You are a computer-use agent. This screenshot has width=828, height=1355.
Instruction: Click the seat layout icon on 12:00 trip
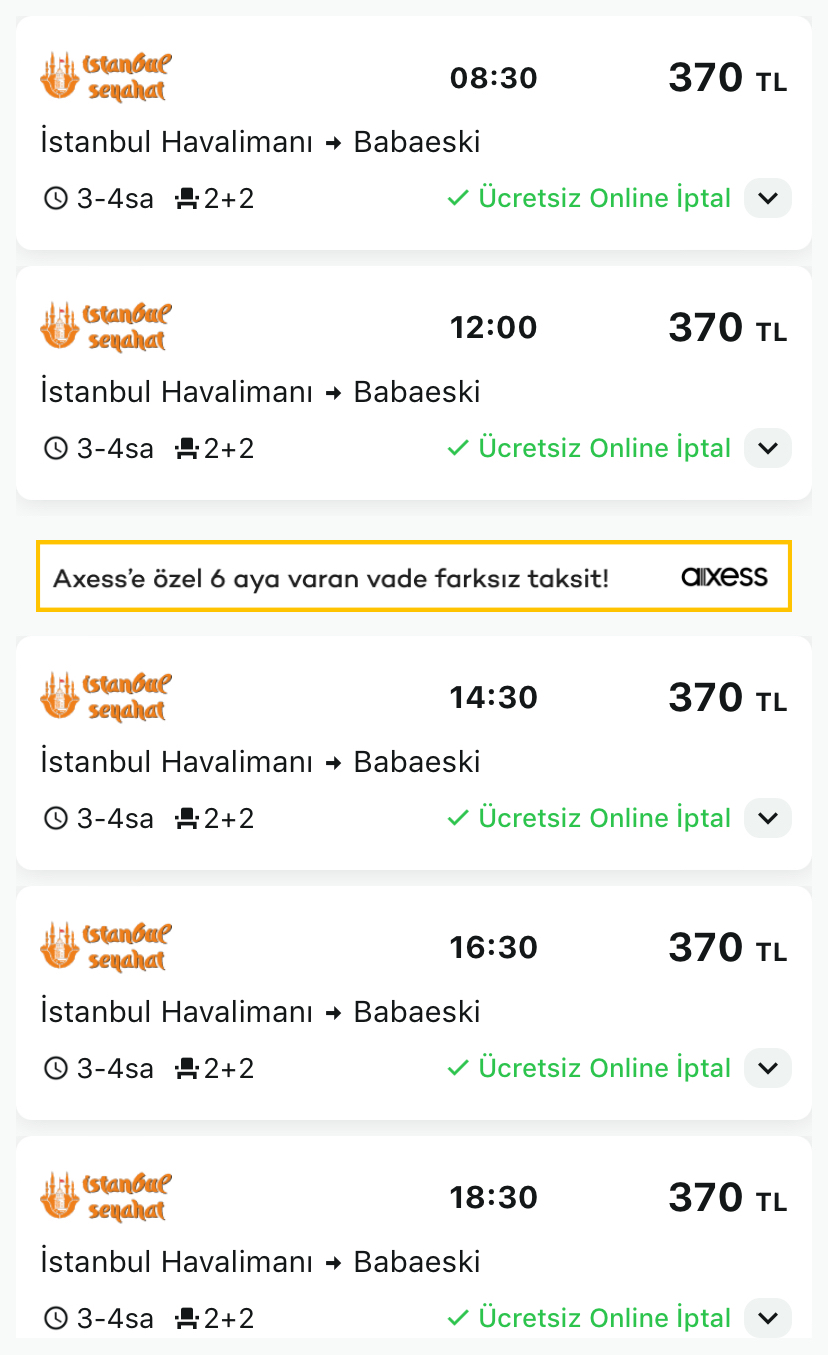click(187, 448)
